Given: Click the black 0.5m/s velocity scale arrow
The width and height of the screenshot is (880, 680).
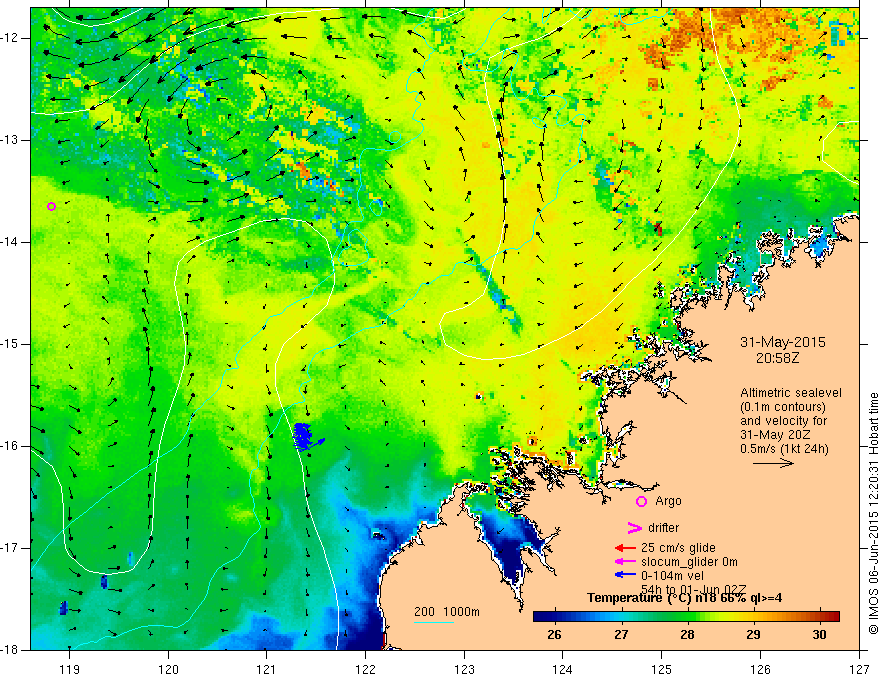Looking at the screenshot, I should (x=773, y=463).
